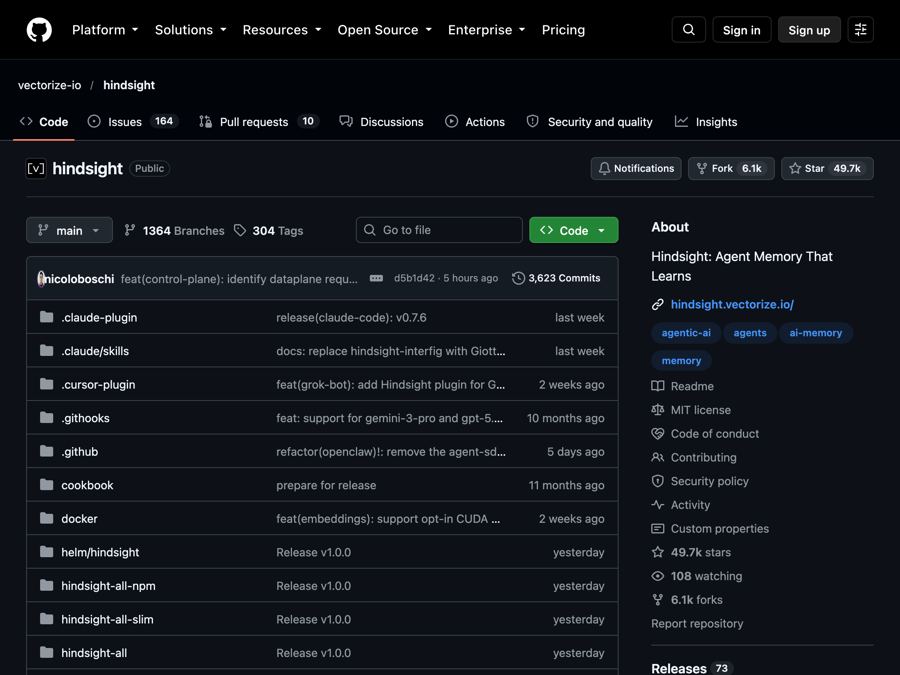Open the Security policy link
900x675 pixels.
coord(700,481)
